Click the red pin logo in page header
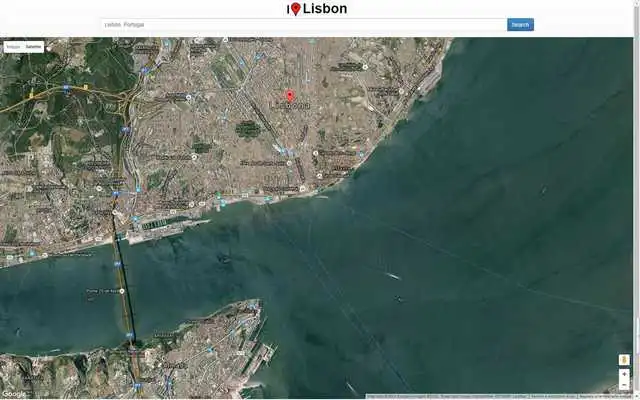Screen dimensions: 640x400 coord(296,9)
